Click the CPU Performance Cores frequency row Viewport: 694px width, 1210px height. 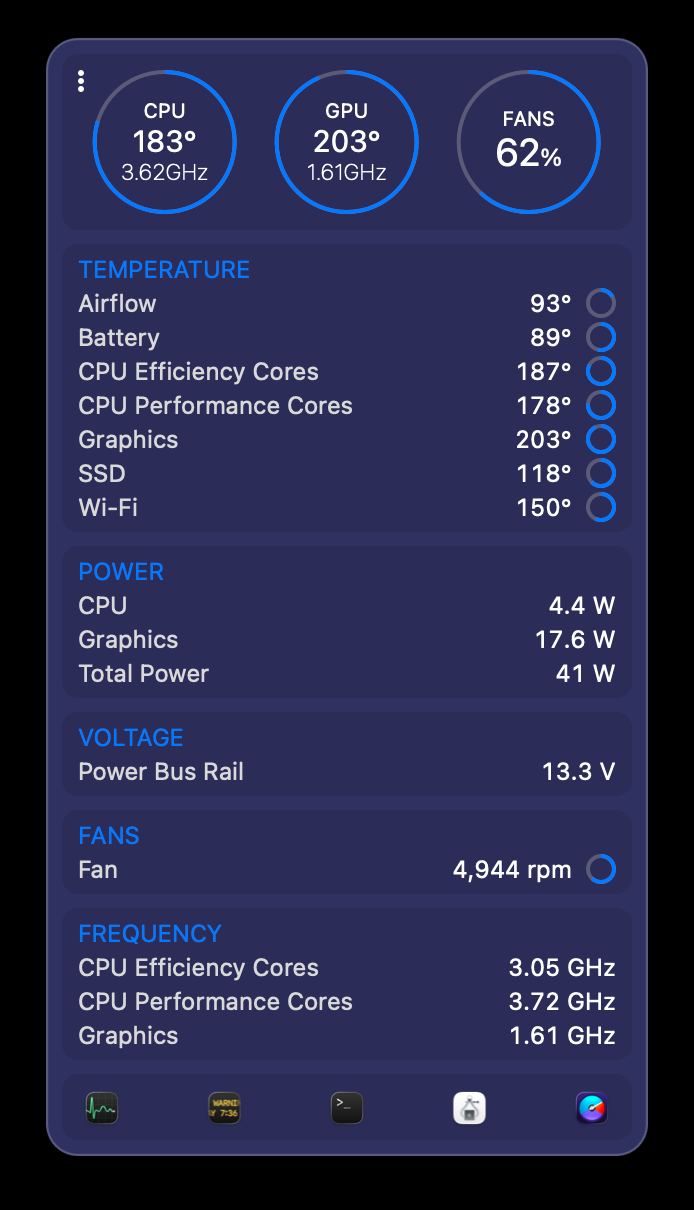[x=346, y=1002]
